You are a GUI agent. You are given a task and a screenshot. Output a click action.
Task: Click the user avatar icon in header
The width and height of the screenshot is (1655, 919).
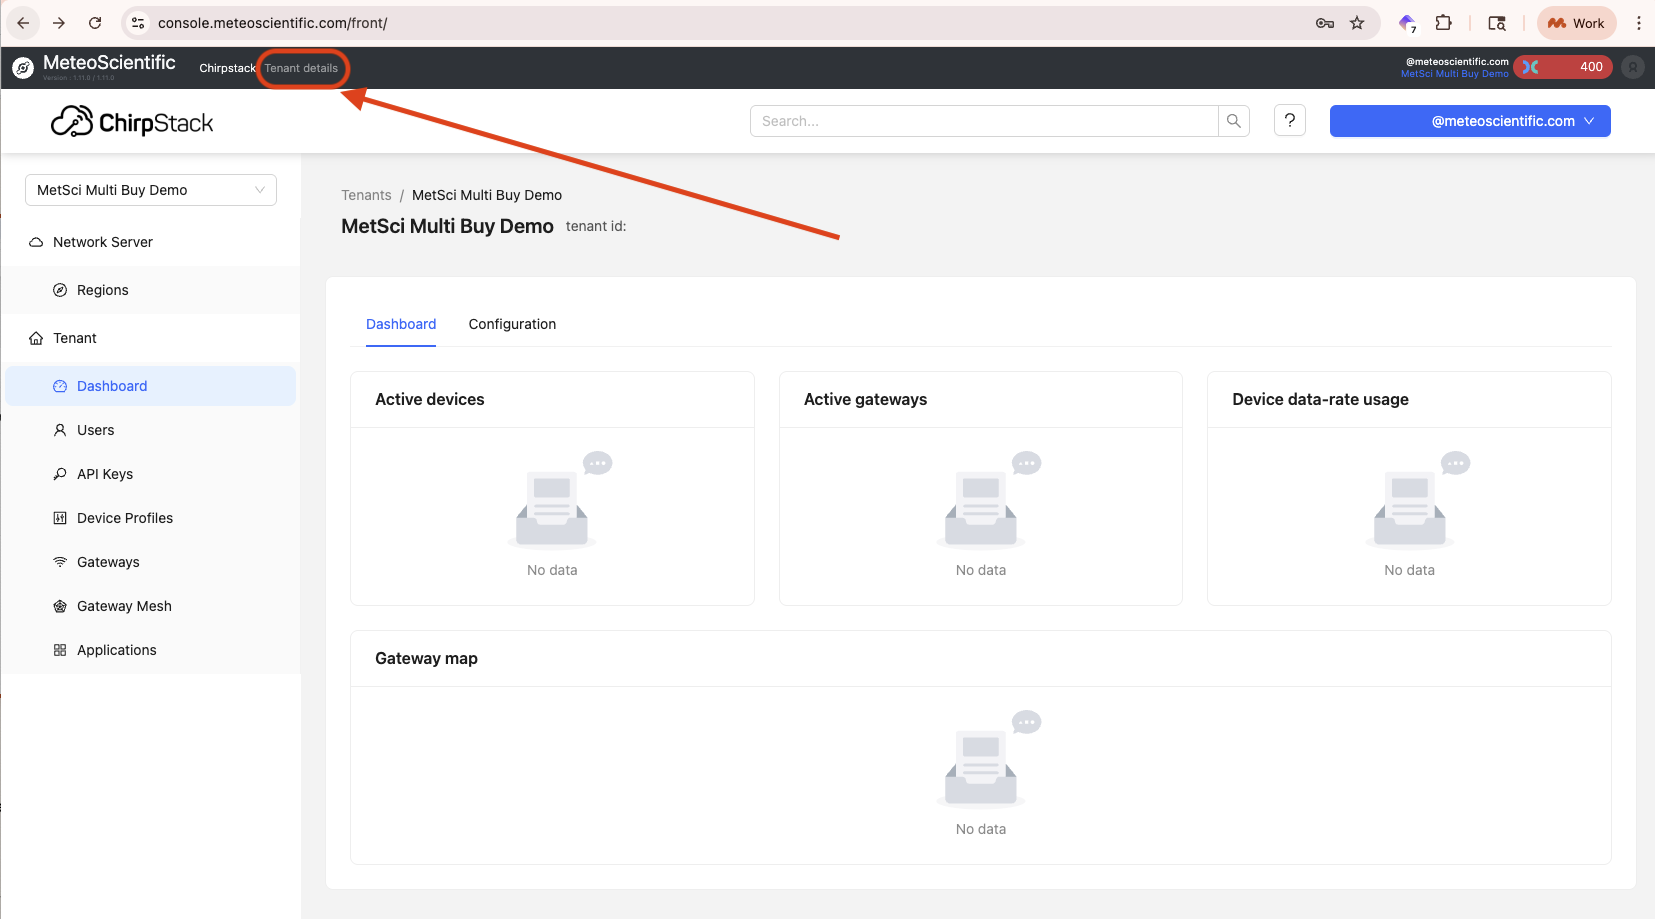click(x=1632, y=67)
